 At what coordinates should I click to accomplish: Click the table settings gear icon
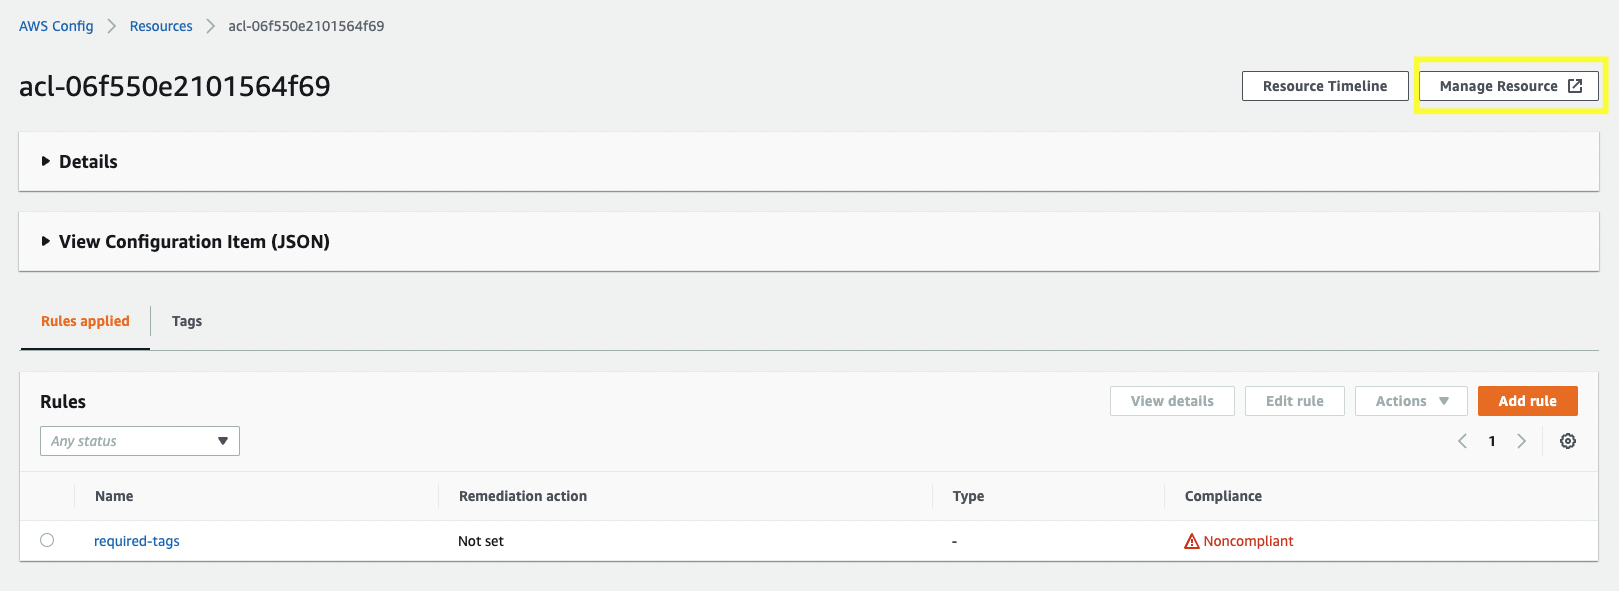click(1568, 441)
